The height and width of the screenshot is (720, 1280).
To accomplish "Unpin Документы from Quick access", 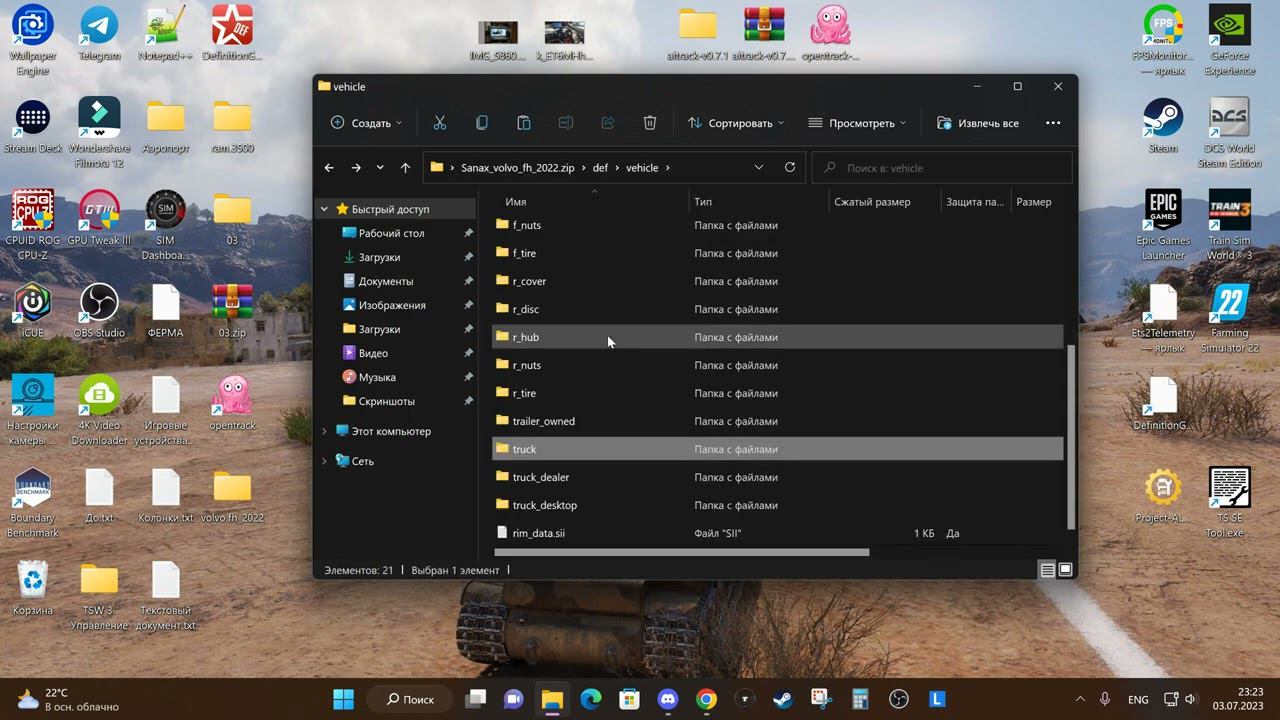I will point(468,281).
